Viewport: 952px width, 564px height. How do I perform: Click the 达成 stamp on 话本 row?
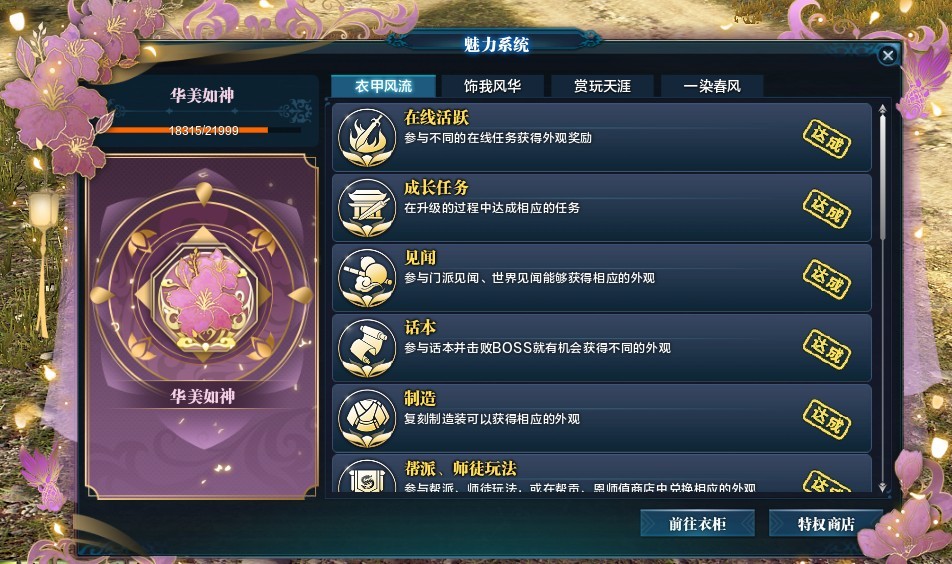click(x=826, y=349)
